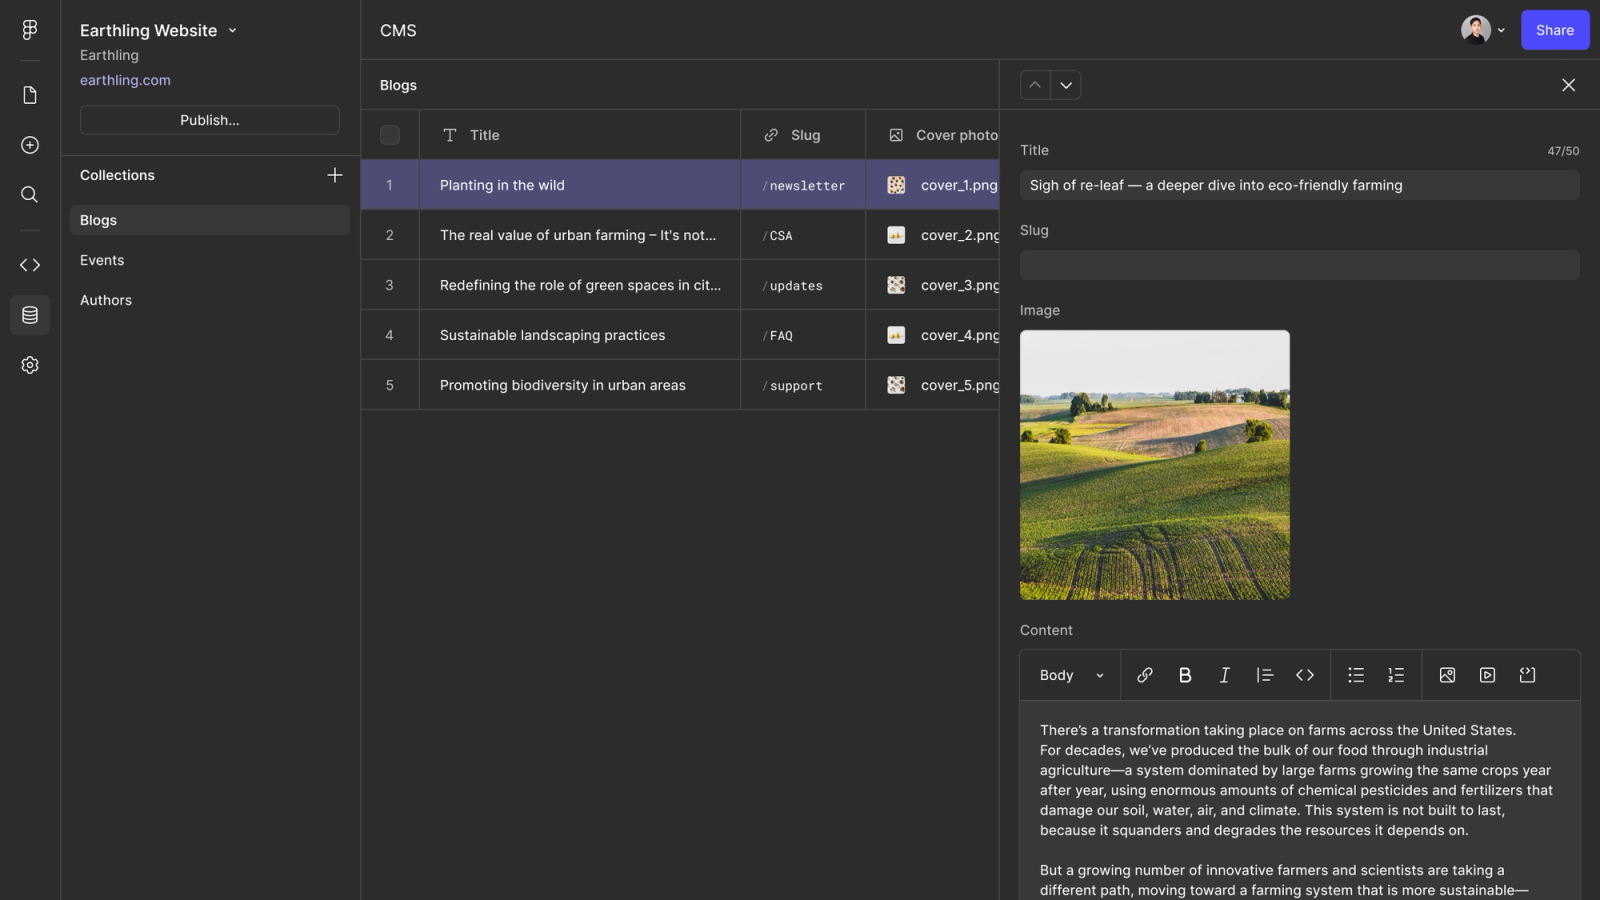The width and height of the screenshot is (1600, 900).
Task: Select the Authors collection
Action: point(210,300)
